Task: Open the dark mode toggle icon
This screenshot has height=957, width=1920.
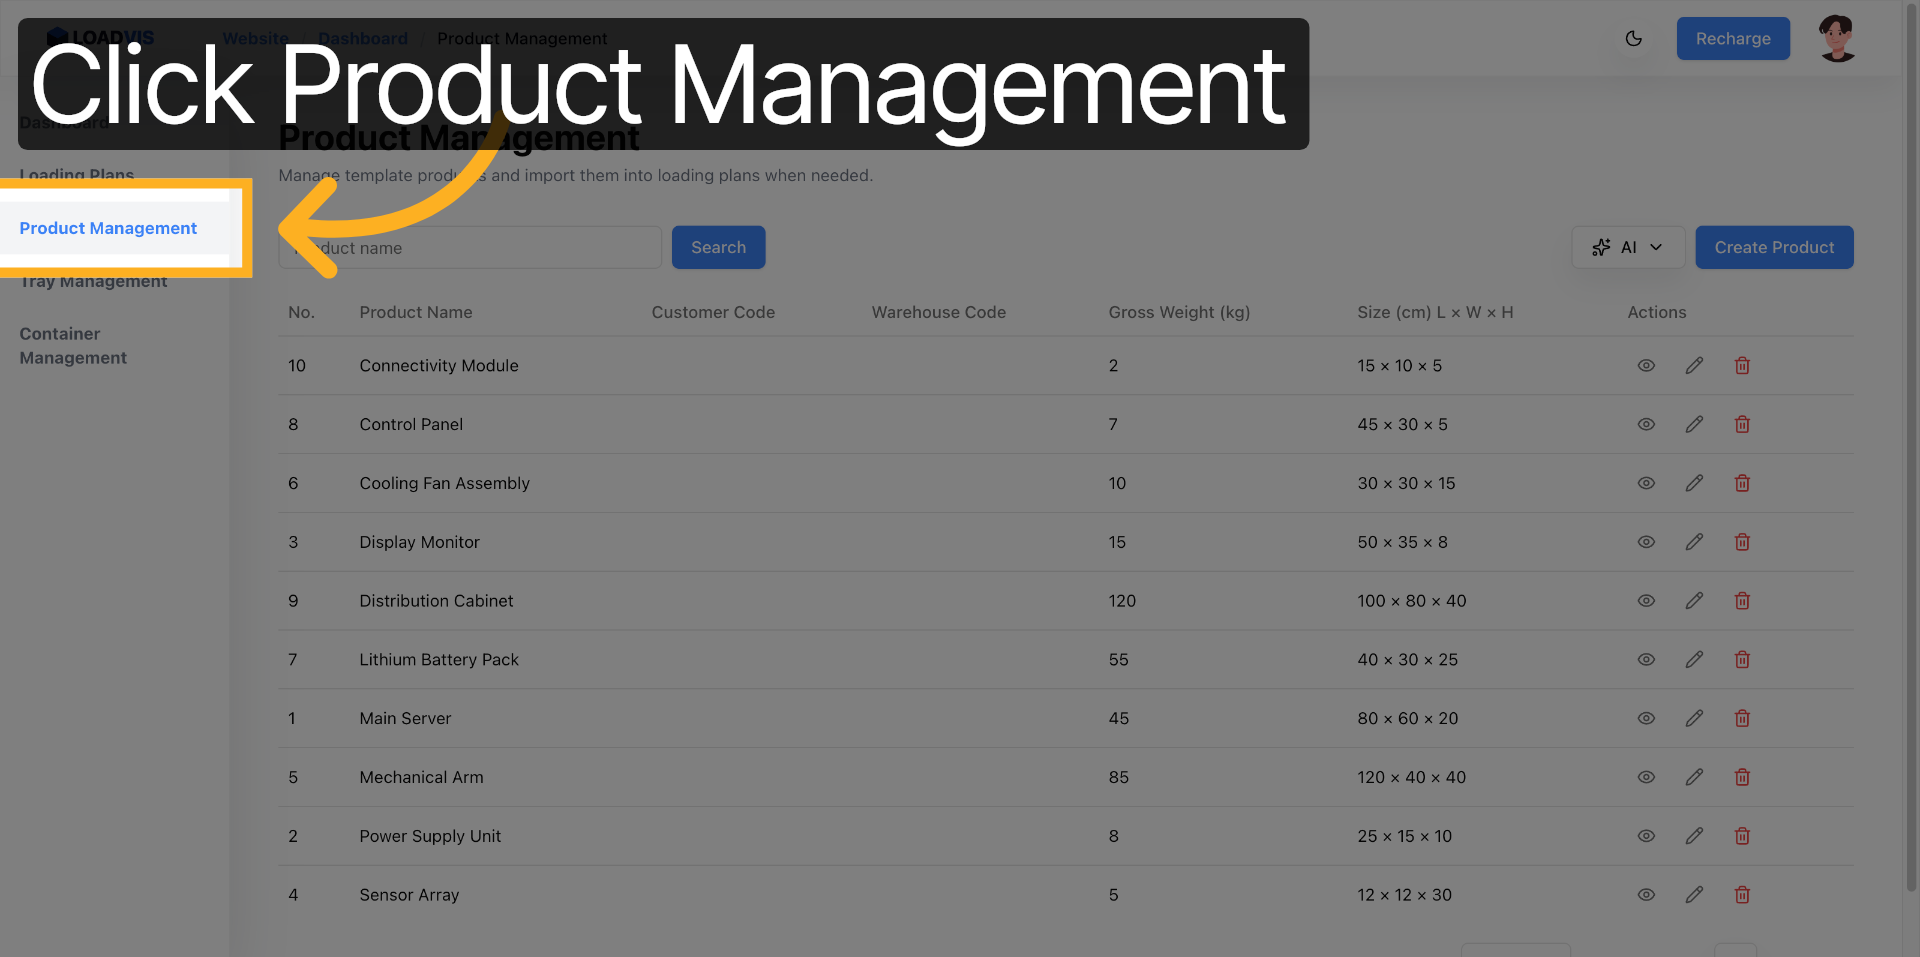Action: pyautogui.click(x=1634, y=38)
